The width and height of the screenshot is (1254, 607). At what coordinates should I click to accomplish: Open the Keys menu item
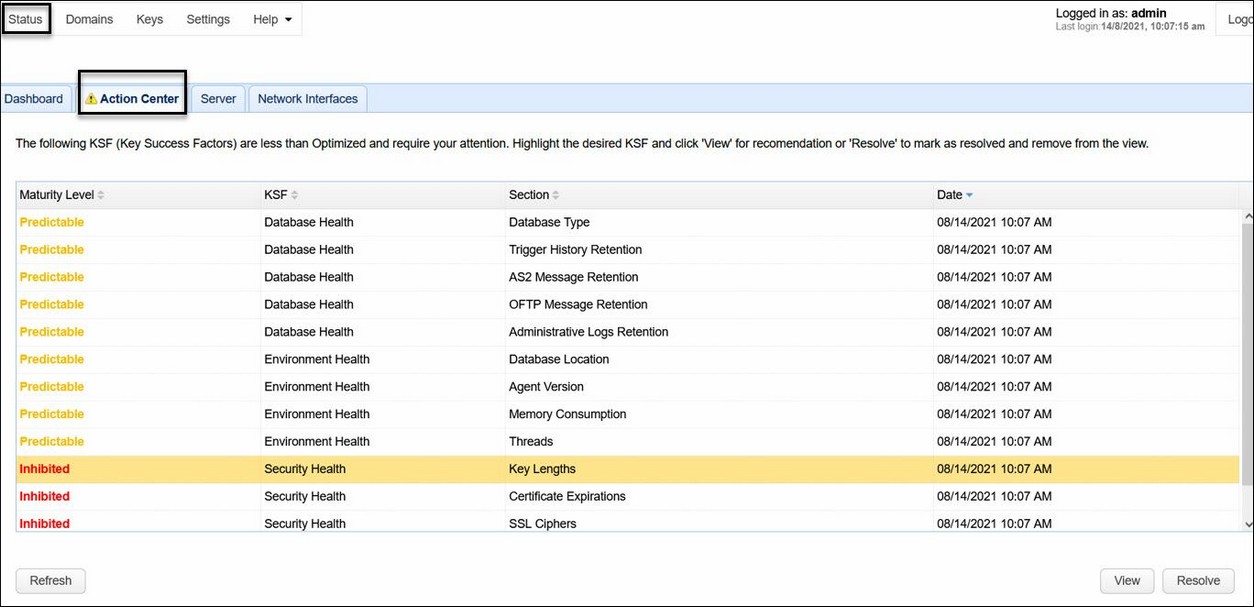(150, 19)
